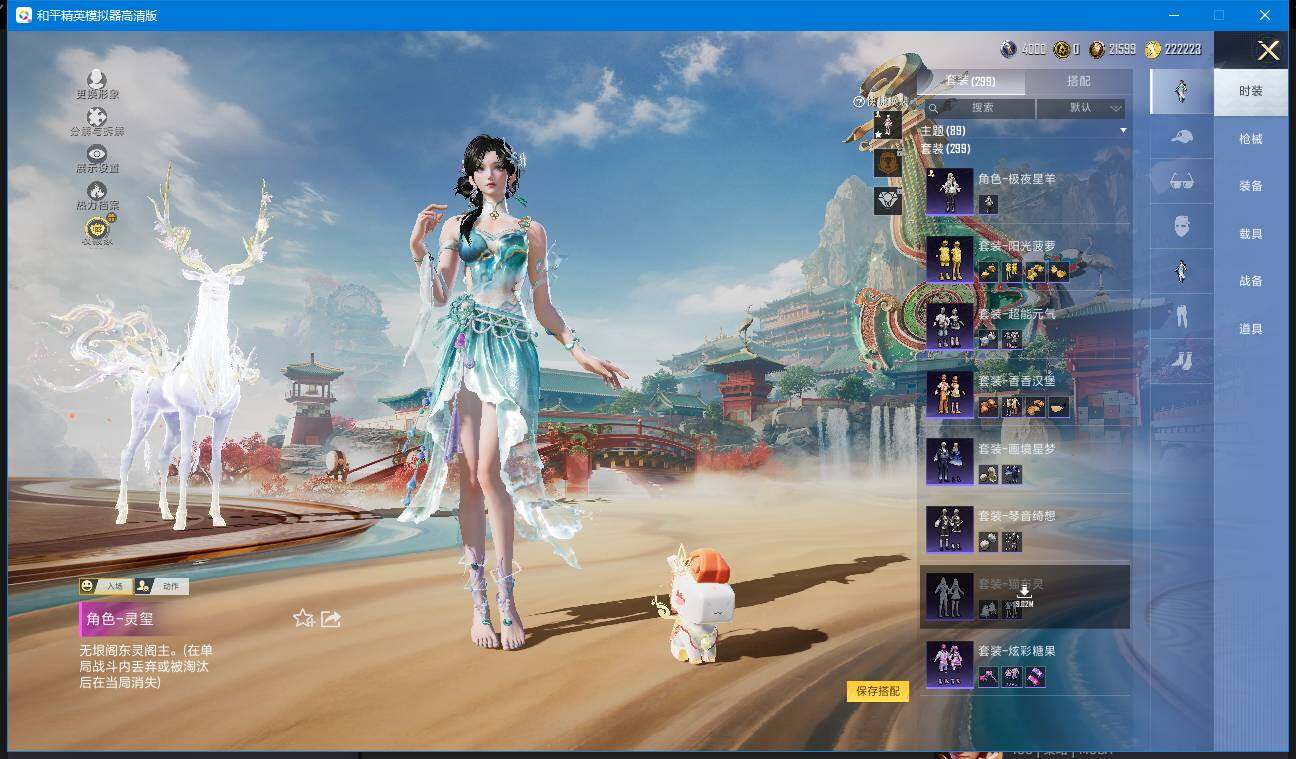Click the pink item icon last under 套装-炫彩糖果
Screen dimensions: 1296x759
point(1035,677)
